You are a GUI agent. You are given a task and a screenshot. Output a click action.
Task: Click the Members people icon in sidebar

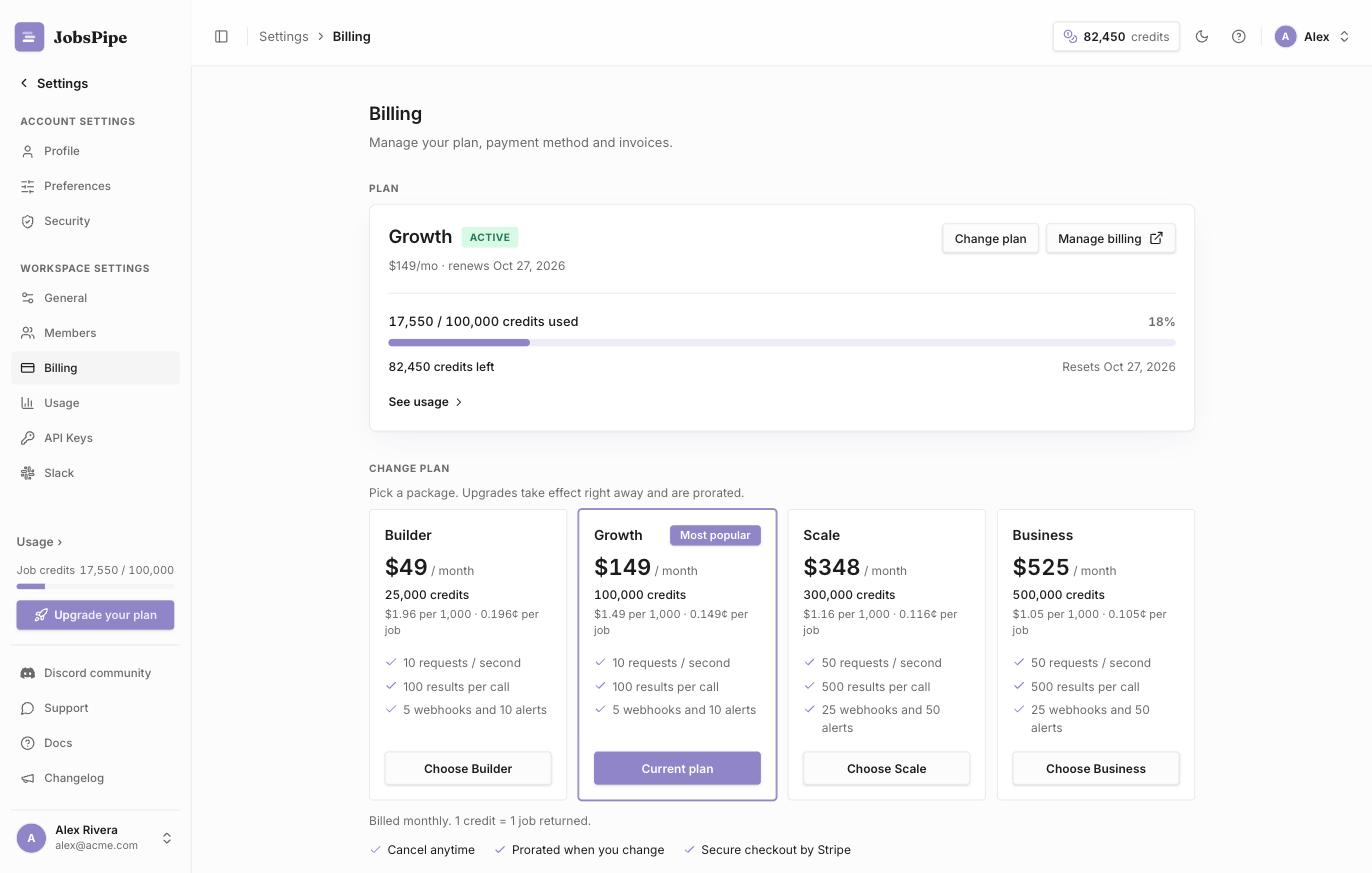point(28,333)
